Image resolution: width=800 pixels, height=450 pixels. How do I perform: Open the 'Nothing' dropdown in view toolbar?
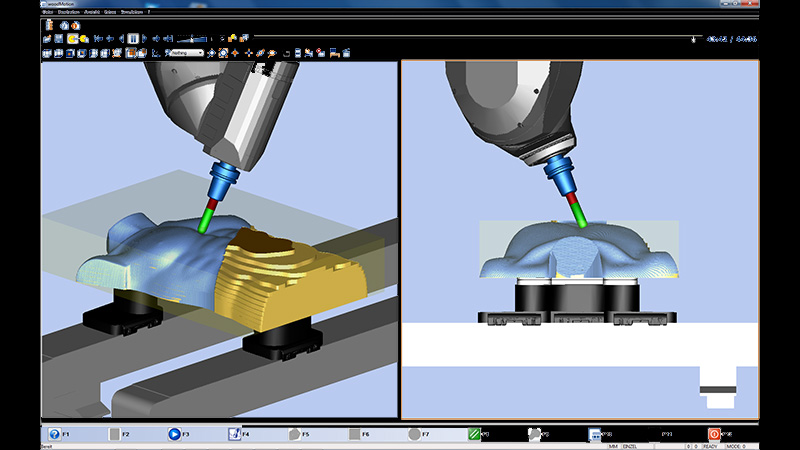coord(186,53)
